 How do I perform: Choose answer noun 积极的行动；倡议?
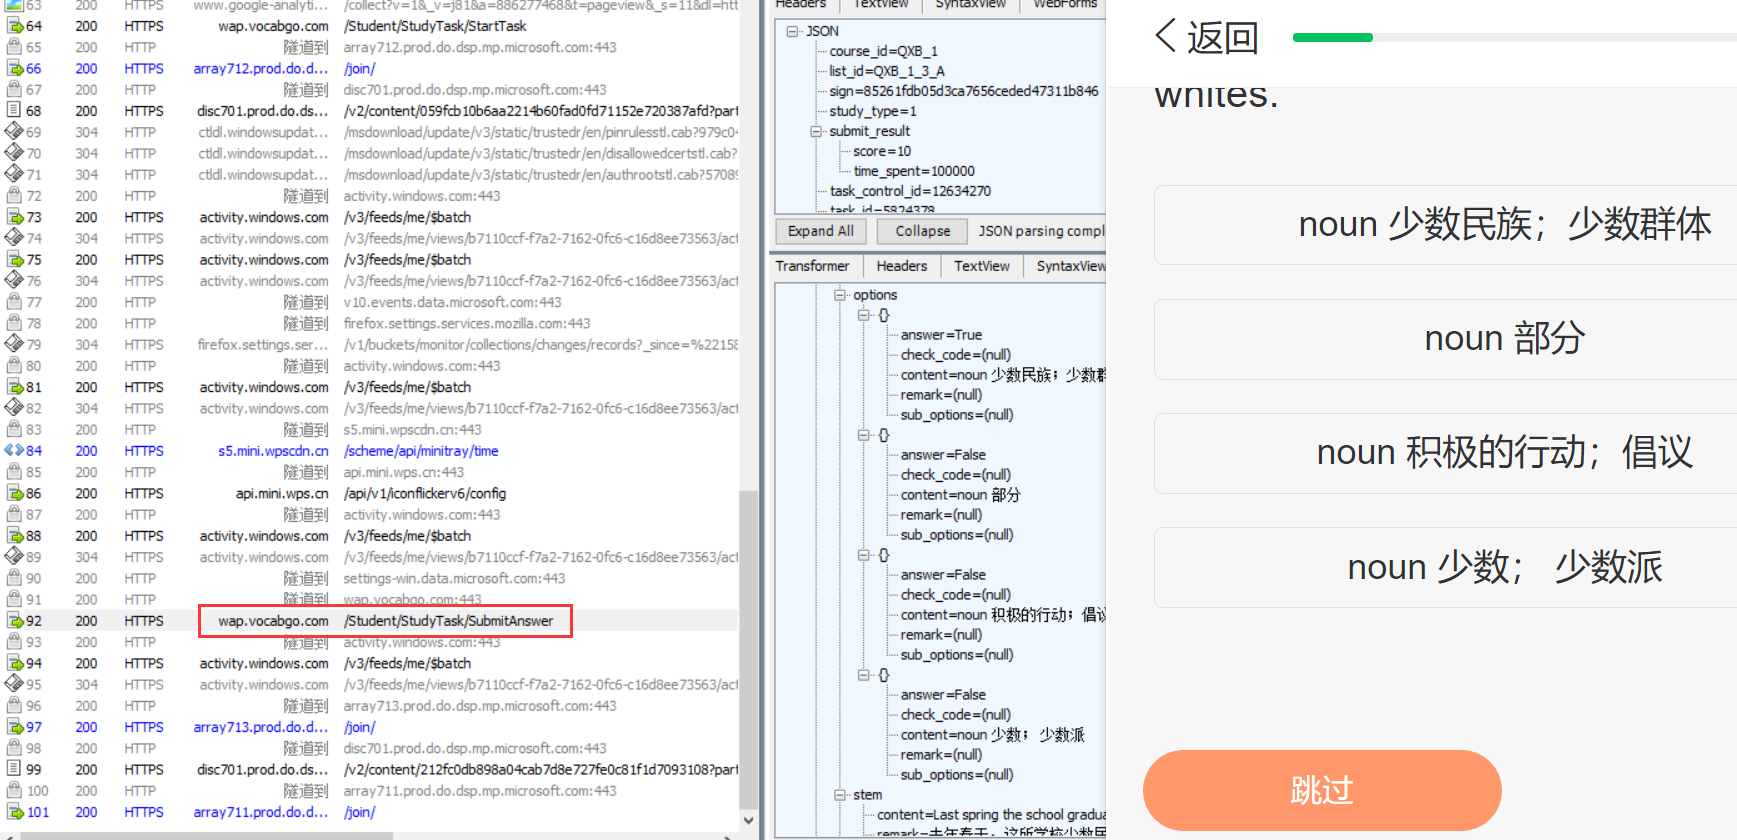click(1445, 453)
